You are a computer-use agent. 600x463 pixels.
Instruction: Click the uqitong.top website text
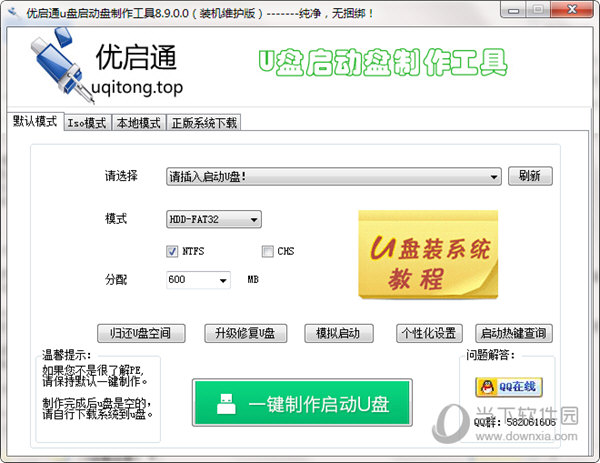[137, 88]
